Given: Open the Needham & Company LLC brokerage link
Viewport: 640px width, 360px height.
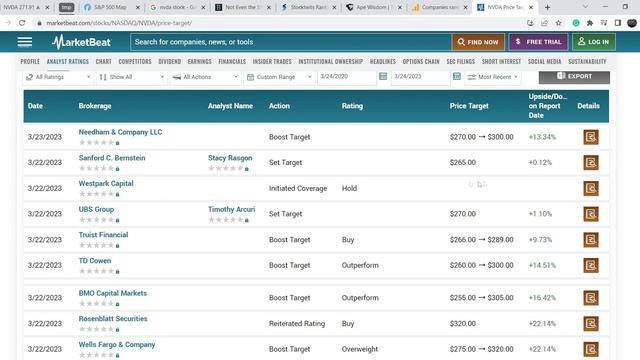Looking at the screenshot, I should point(120,132).
